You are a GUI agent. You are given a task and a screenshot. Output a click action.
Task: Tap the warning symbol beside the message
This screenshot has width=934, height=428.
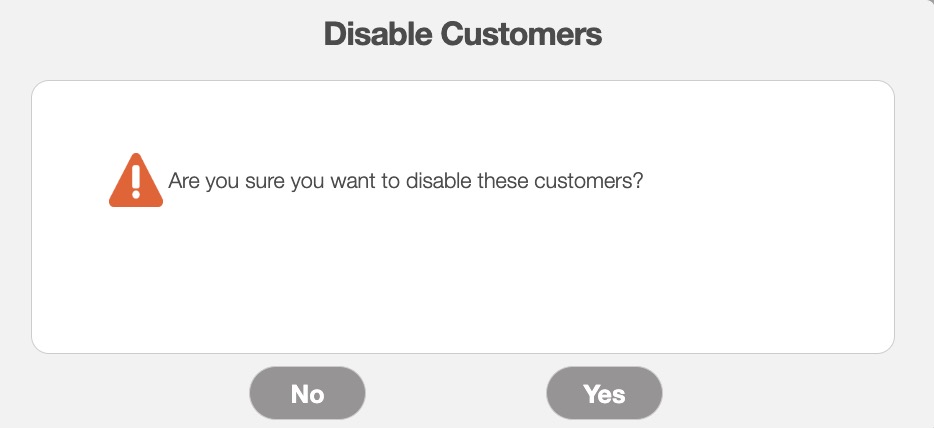[x=135, y=181]
